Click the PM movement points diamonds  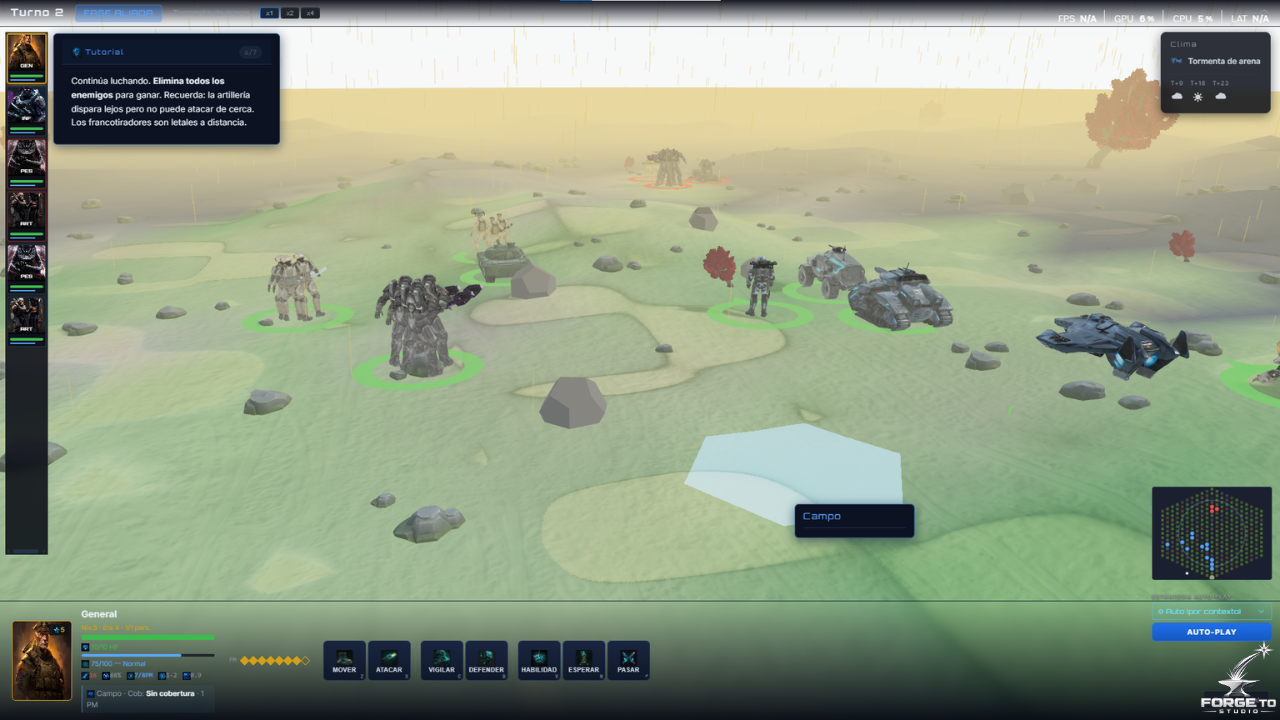(274, 660)
